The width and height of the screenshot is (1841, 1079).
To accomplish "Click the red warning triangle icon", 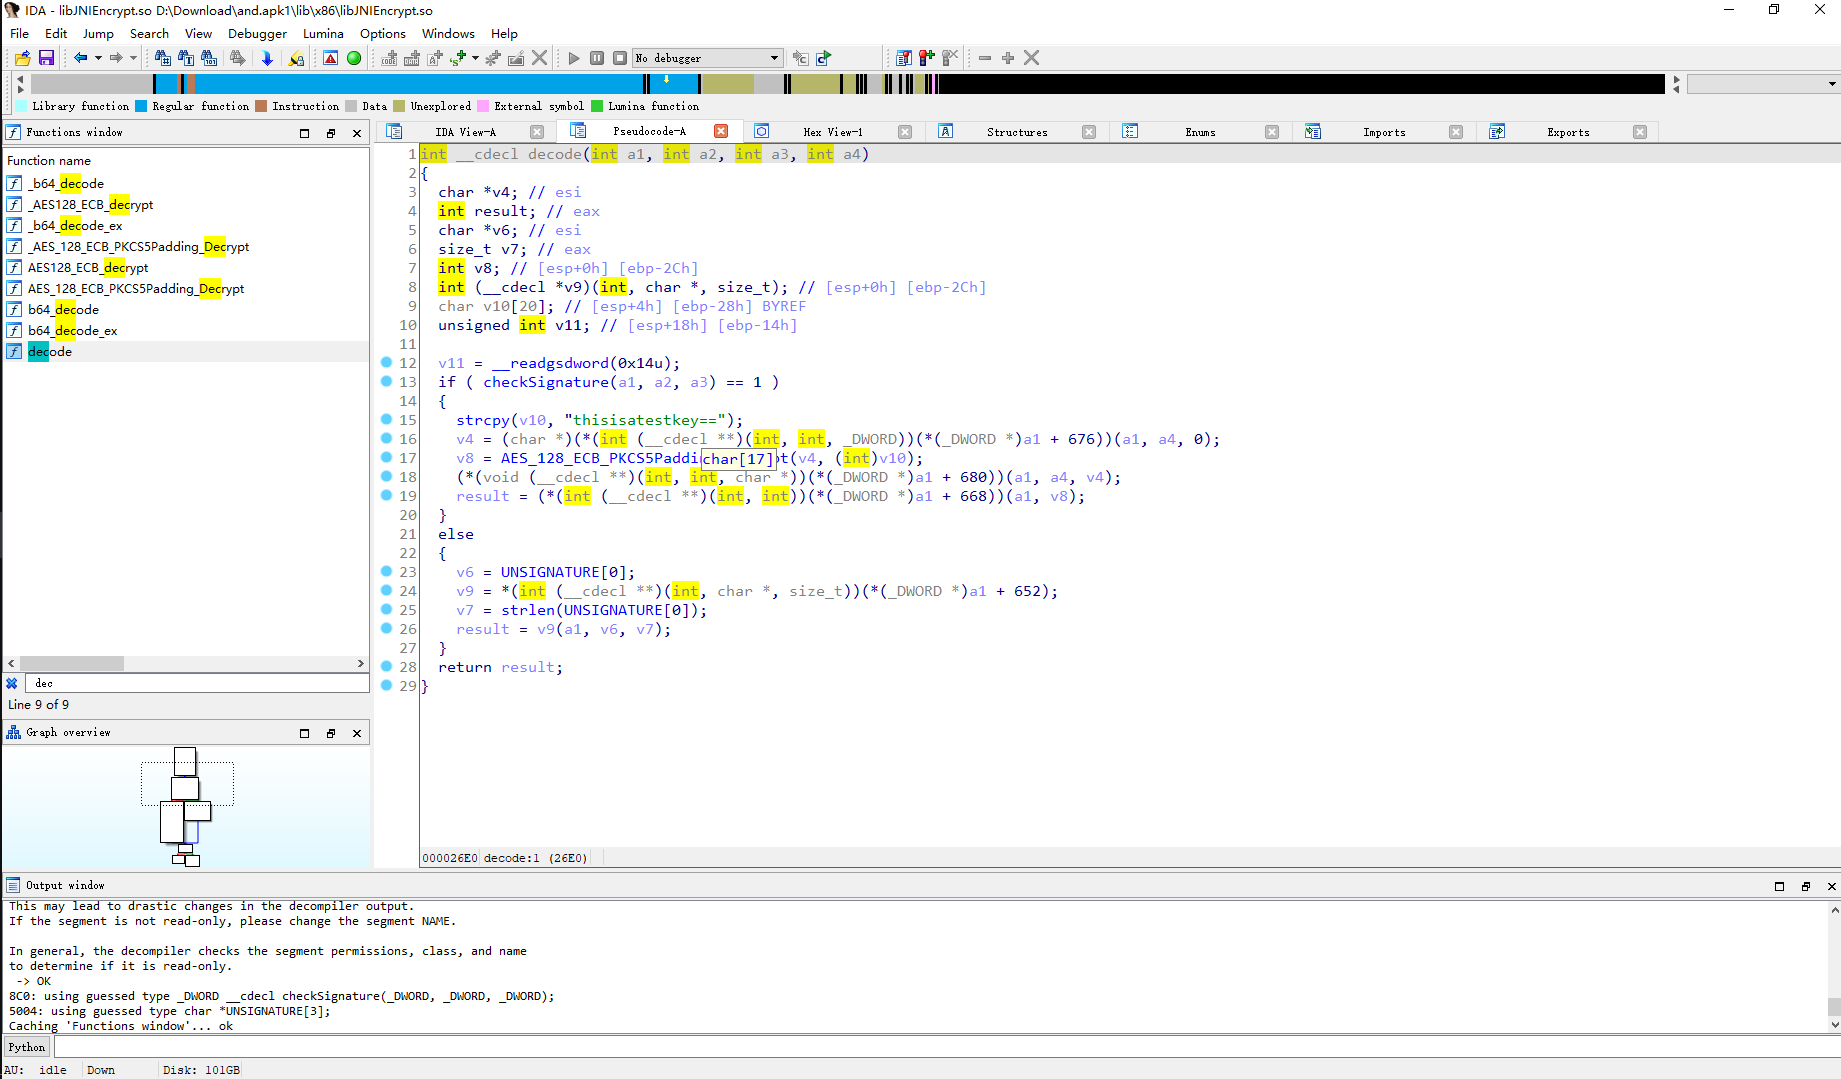I will pyautogui.click(x=330, y=58).
